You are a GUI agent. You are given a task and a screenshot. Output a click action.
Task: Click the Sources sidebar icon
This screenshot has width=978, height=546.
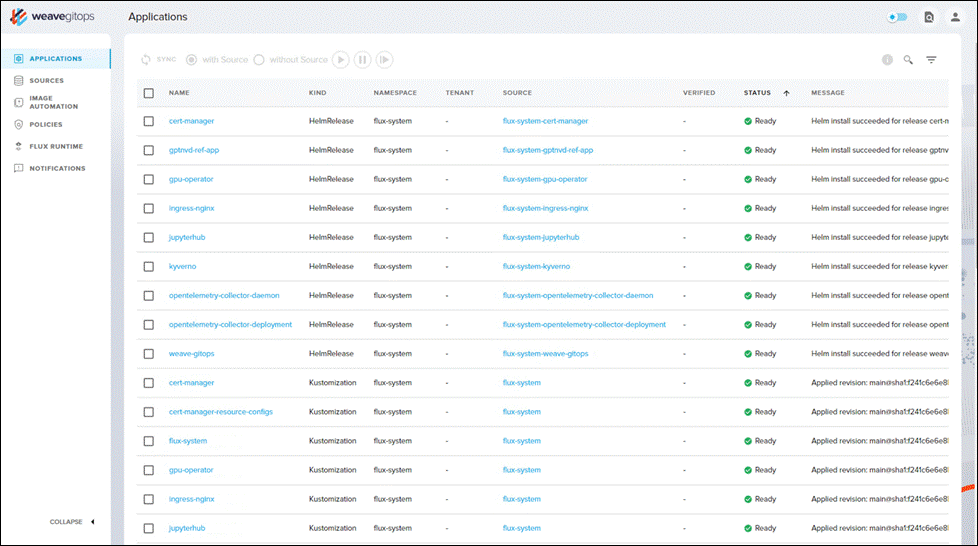[x=19, y=80]
